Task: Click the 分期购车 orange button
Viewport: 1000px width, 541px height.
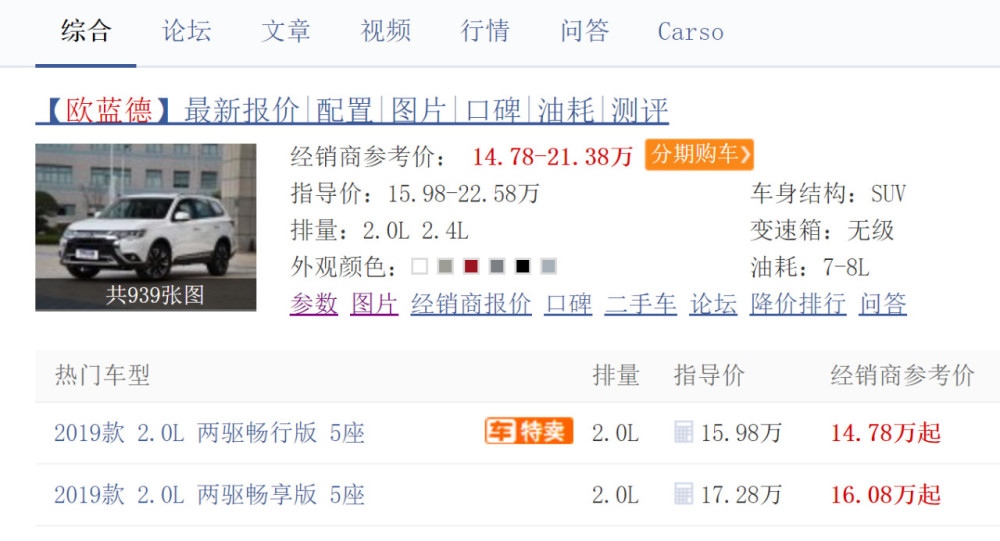Action: 699,154
